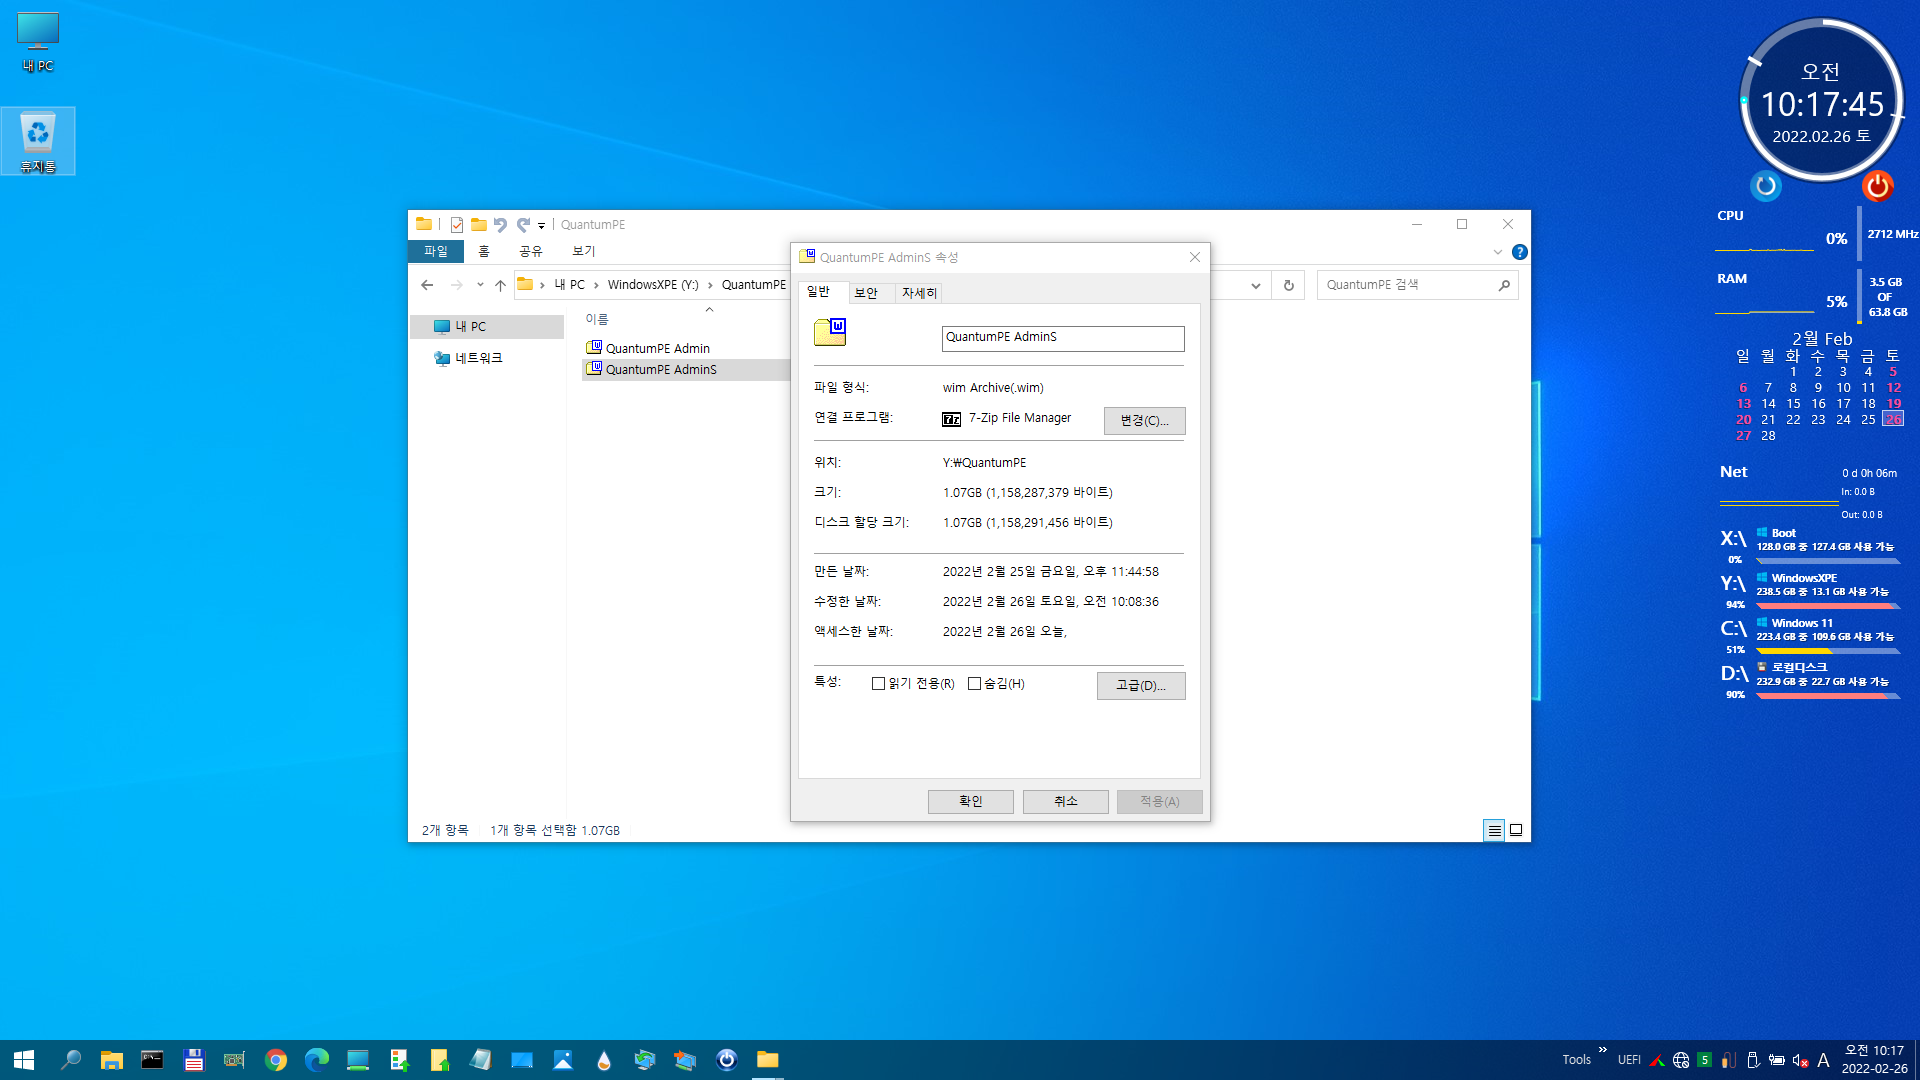This screenshot has height=1080, width=1920.
Task: Expand the Tools toolbar overflow chevron
Action: tap(1602, 1050)
